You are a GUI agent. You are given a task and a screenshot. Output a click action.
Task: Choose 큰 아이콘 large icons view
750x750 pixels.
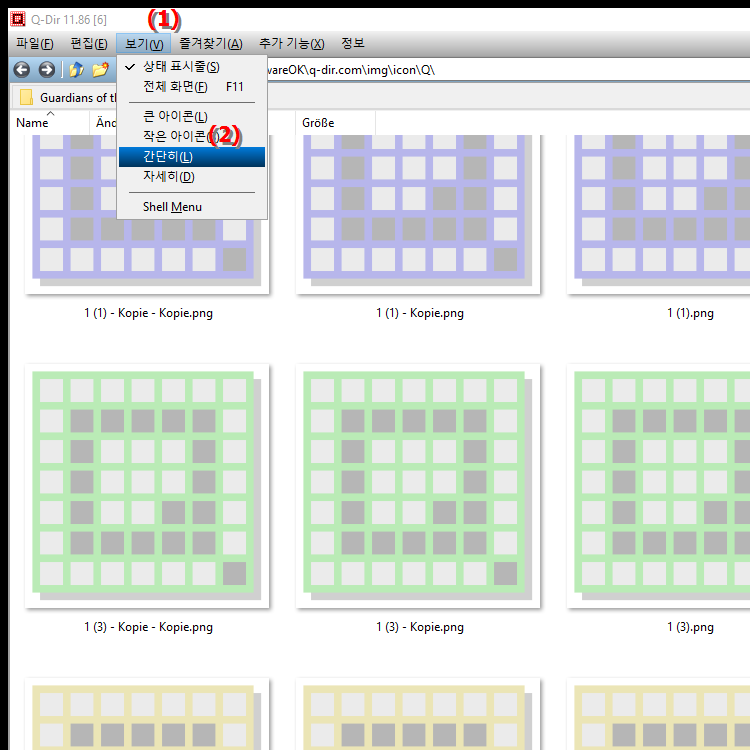pyautogui.click(x=175, y=117)
